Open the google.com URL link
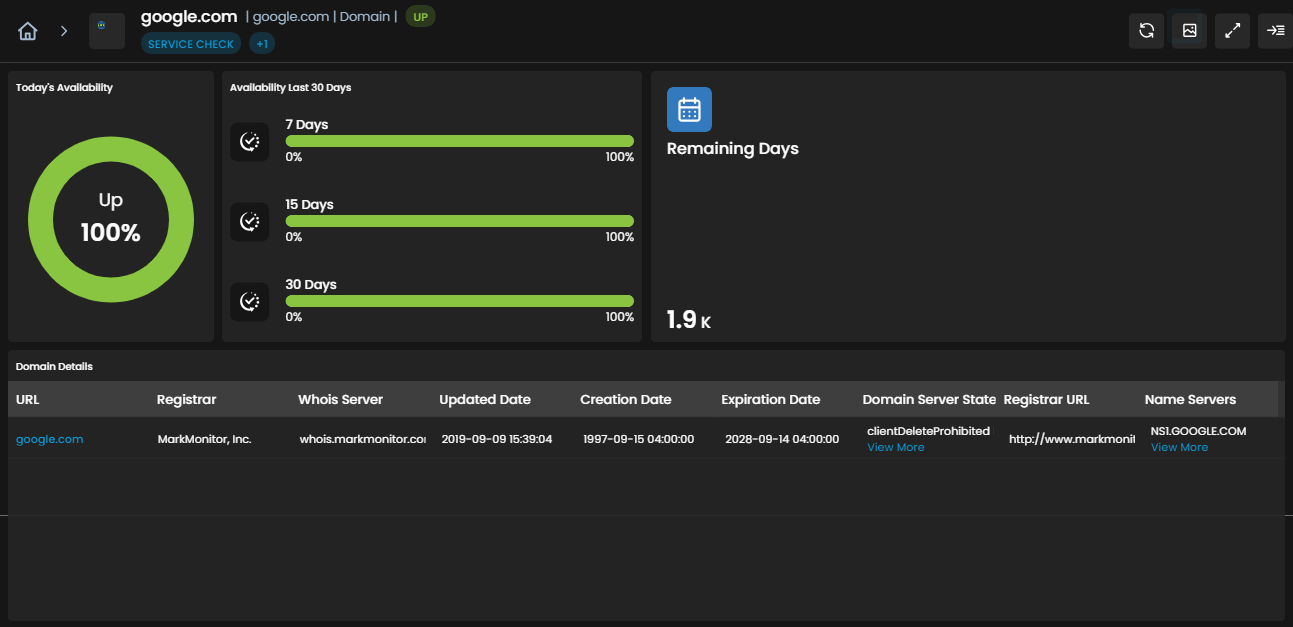This screenshot has width=1293, height=627. (x=50, y=439)
